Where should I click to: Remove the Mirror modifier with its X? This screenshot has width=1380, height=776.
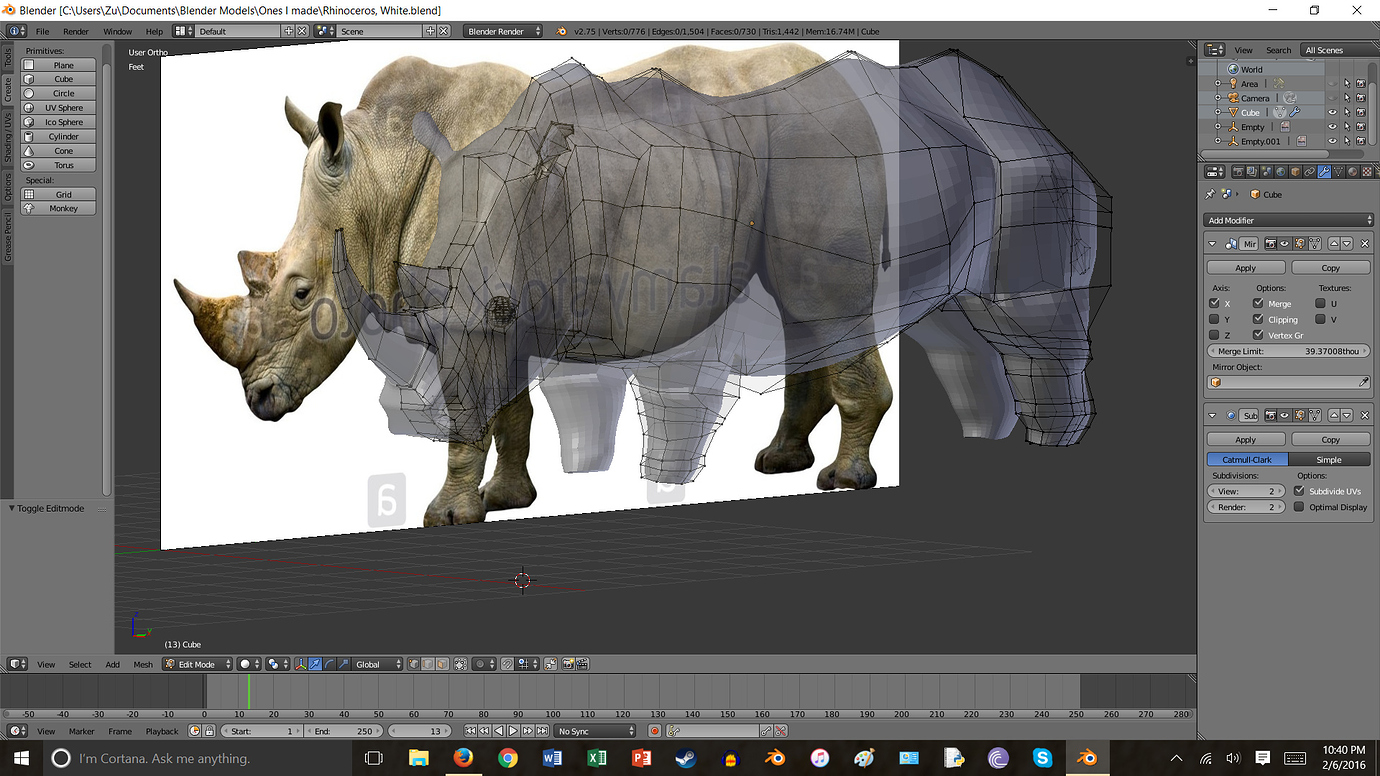point(1365,244)
